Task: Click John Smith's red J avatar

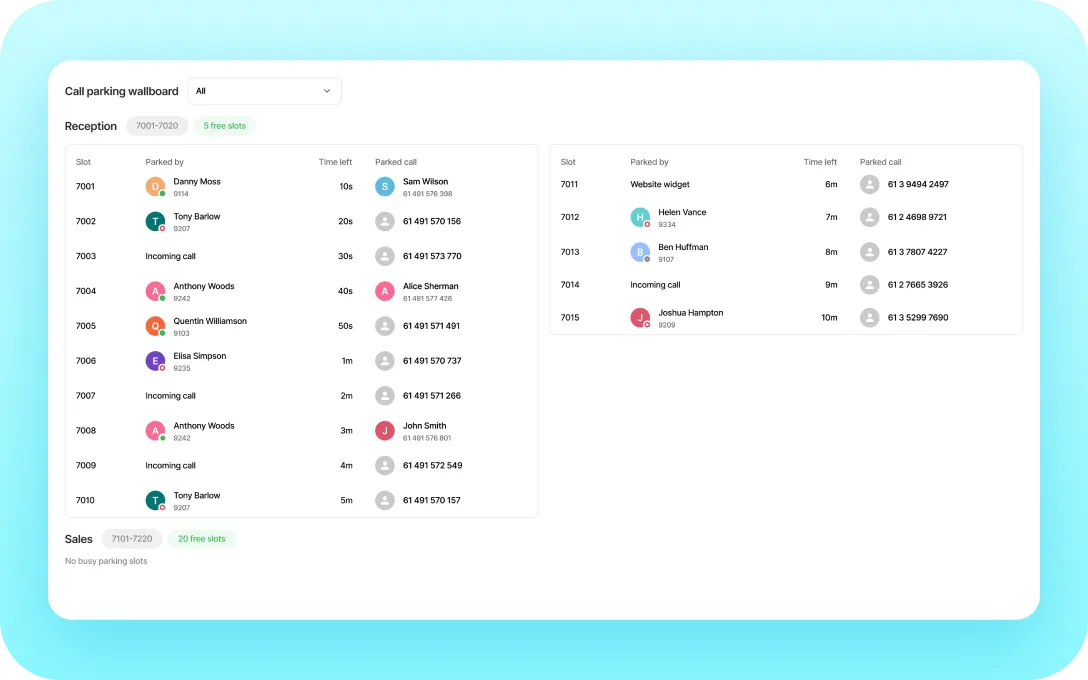Action: [385, 431]
